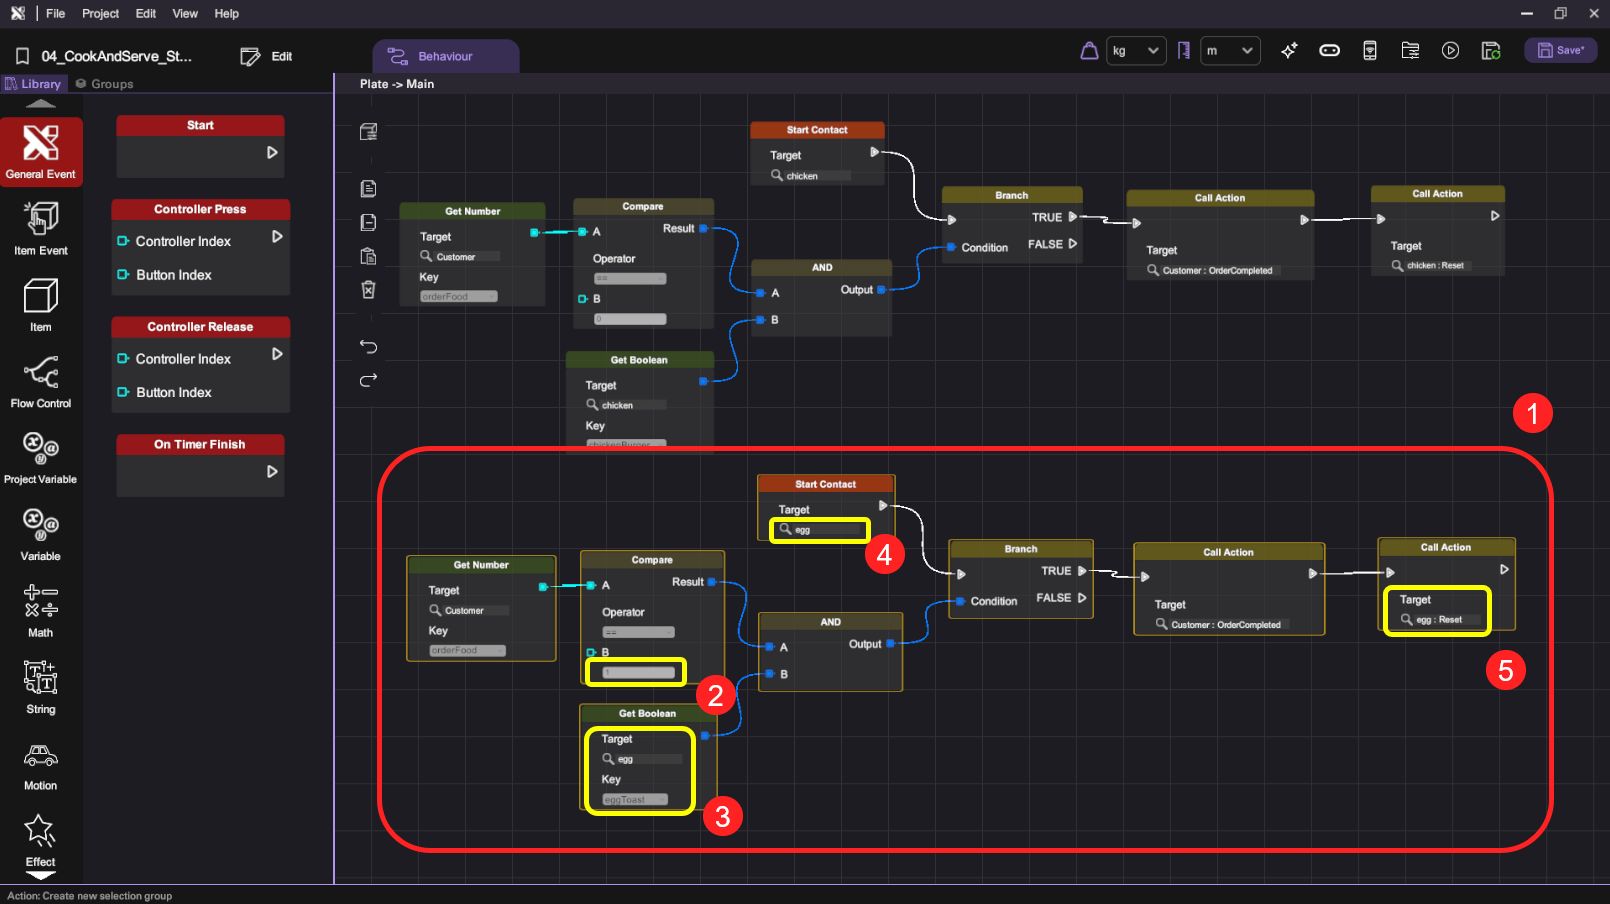Select the Math category in the library

(x=40, y=610)
